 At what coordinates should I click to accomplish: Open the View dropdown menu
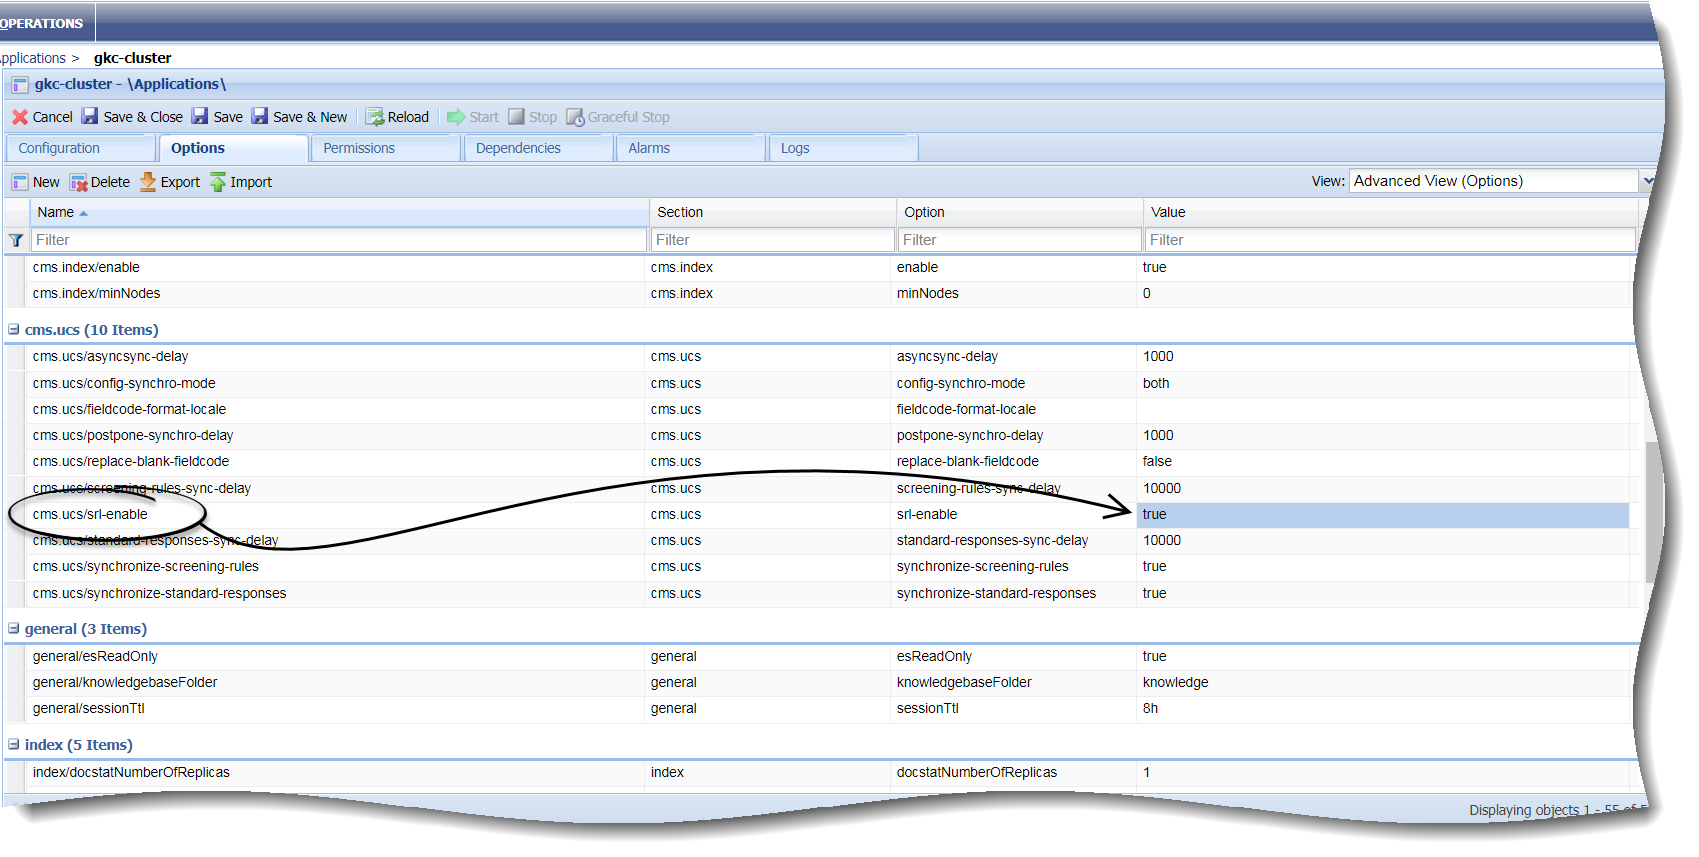(x=1647, y=181)
